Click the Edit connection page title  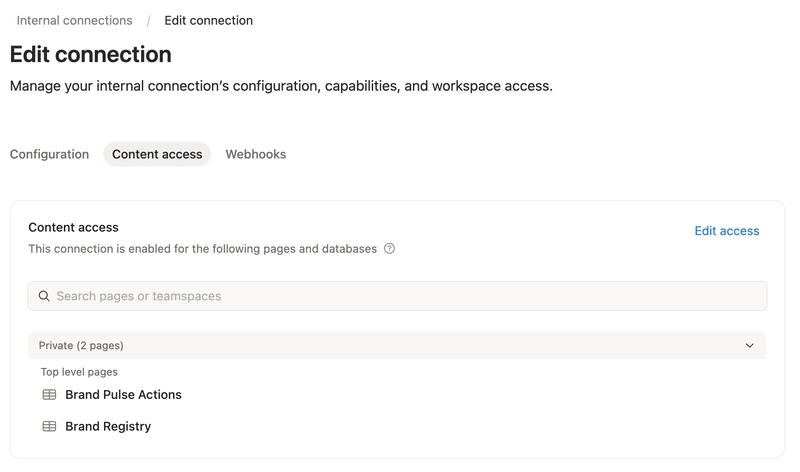point(91,54)
